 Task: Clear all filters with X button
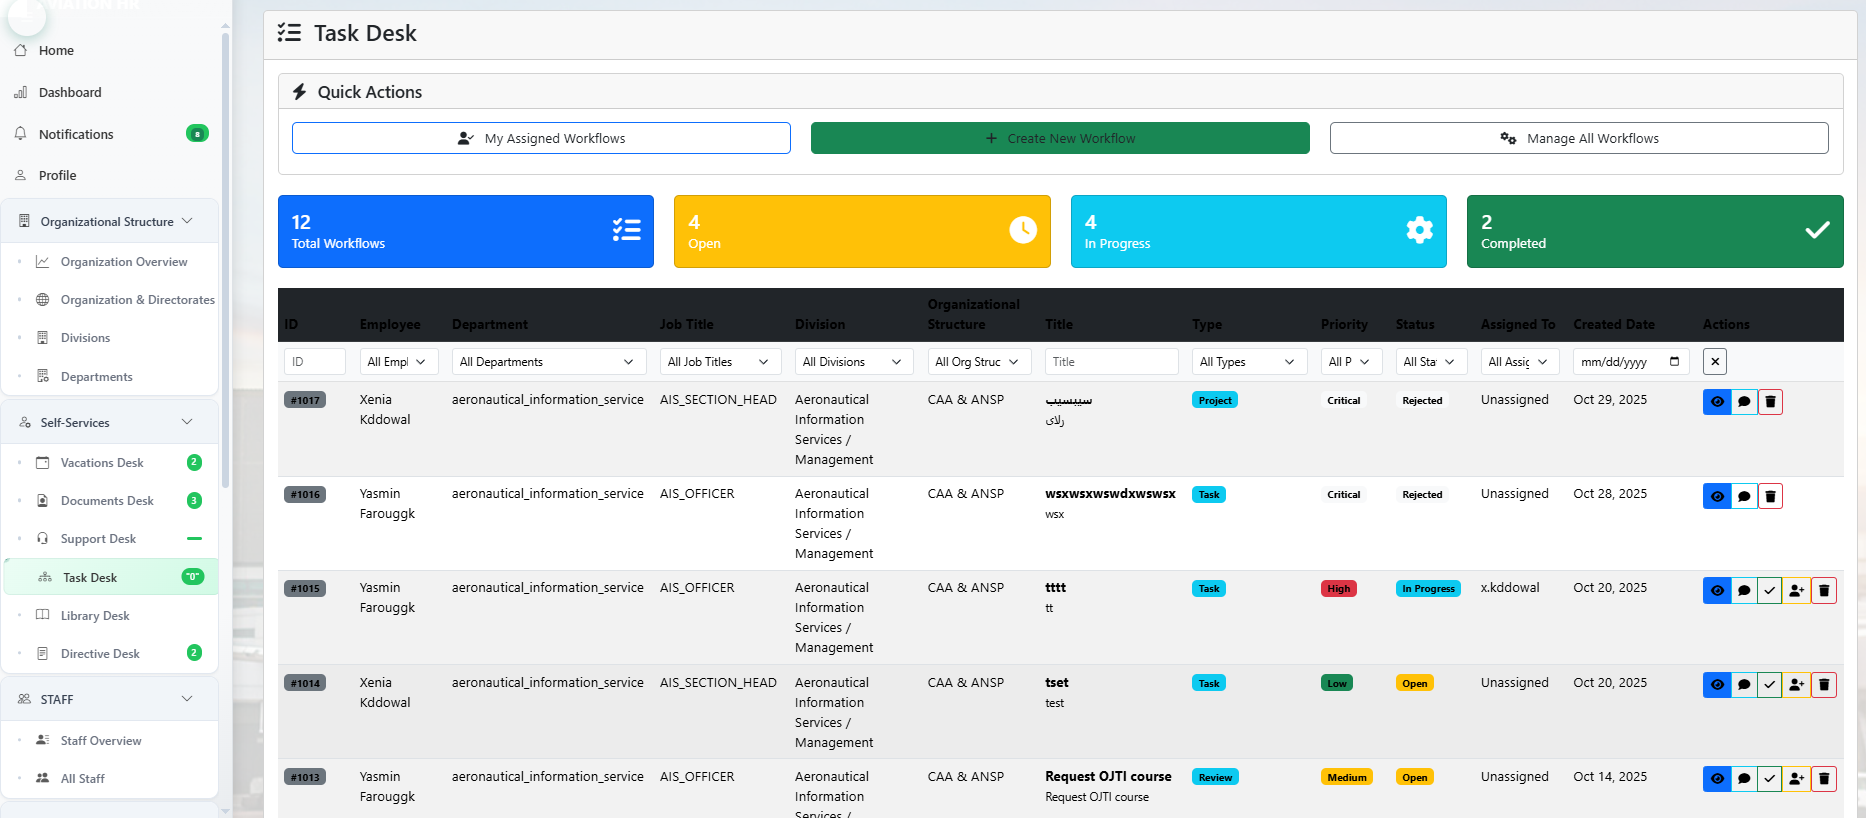tap(1715, 362)
